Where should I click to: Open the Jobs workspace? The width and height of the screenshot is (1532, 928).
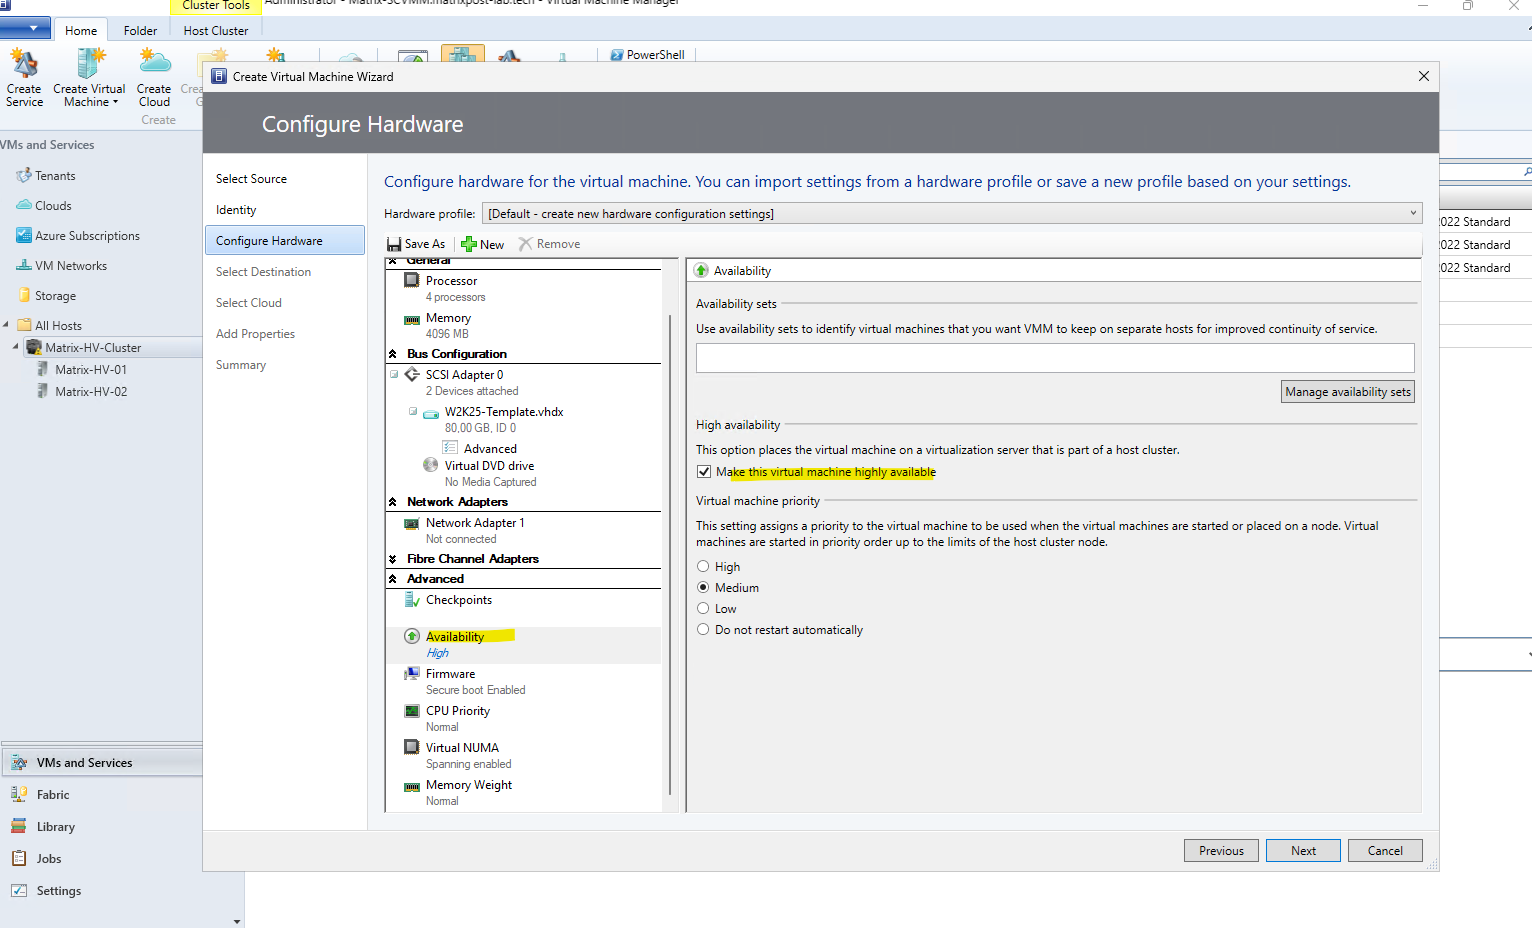click(x=49, y=859)
